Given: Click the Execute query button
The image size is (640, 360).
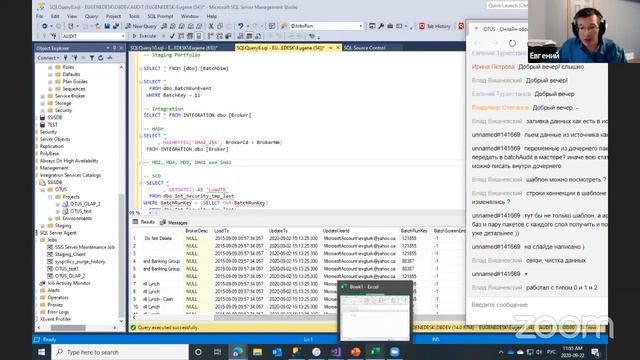Looking at the screenshot, I should click(144, 36).
